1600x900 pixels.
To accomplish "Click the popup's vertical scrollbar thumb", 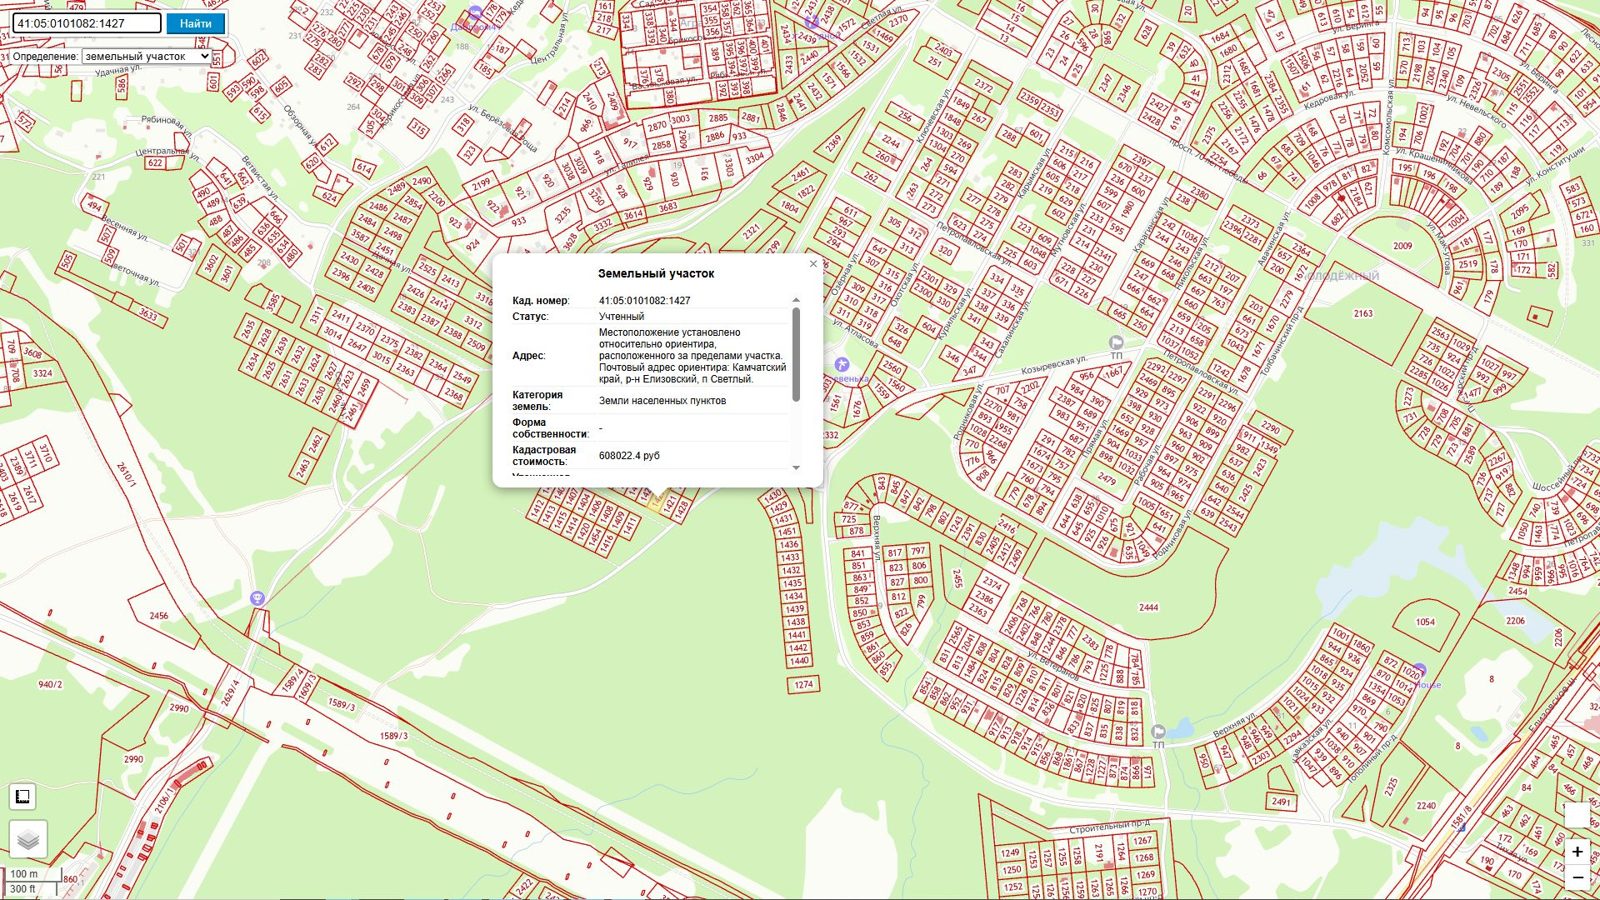I will pos(796,354).
